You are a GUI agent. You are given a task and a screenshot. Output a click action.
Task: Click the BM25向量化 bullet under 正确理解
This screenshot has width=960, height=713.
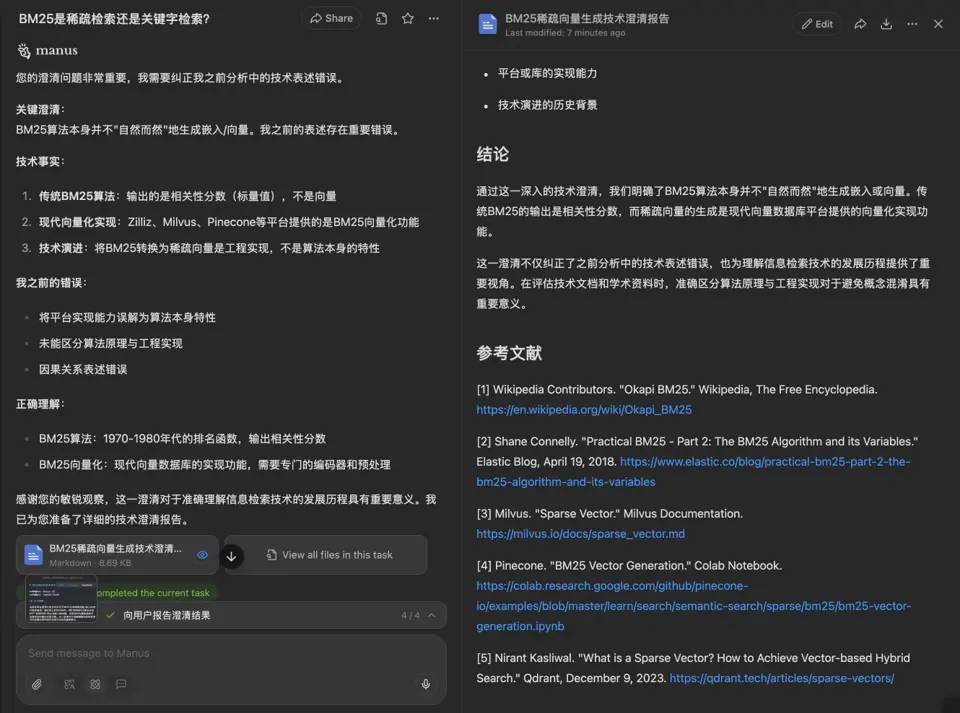coord(215,465)
